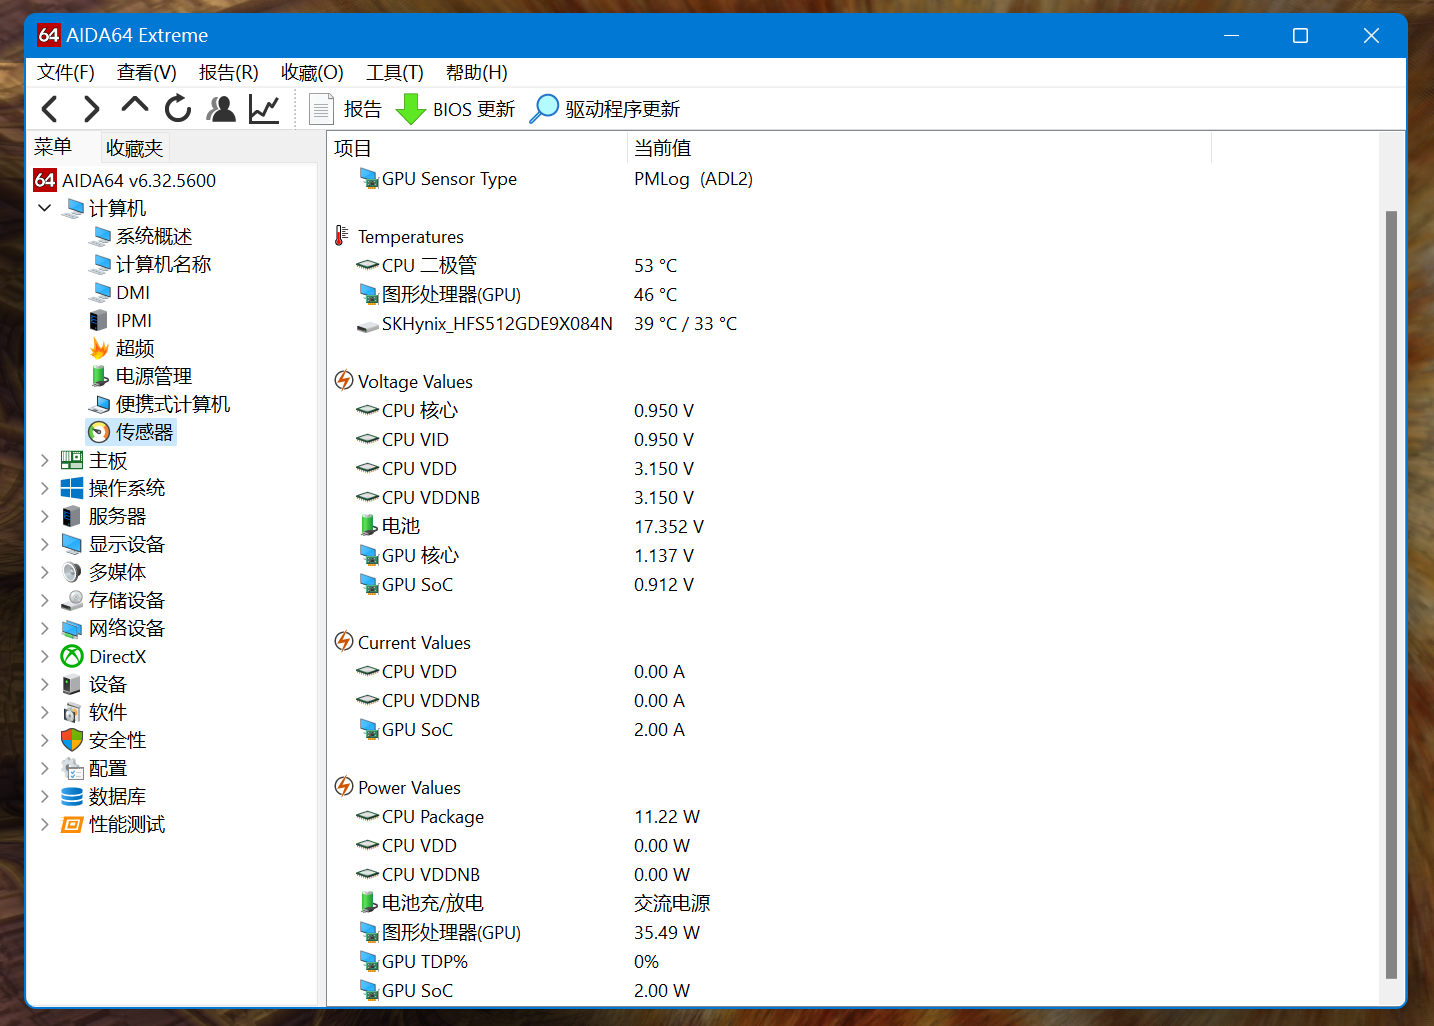Click the 驱动程序更新 button
Image resolution: width=1434 pixels, height=1026 pixels.
605,109
